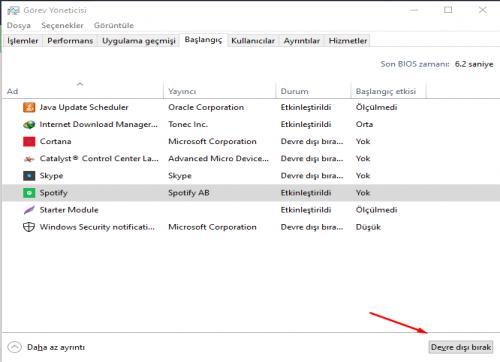This screenshot has height=362, width=500.
Task: Select the Java Update Scheduler row name
Action: tap(84, 107)
